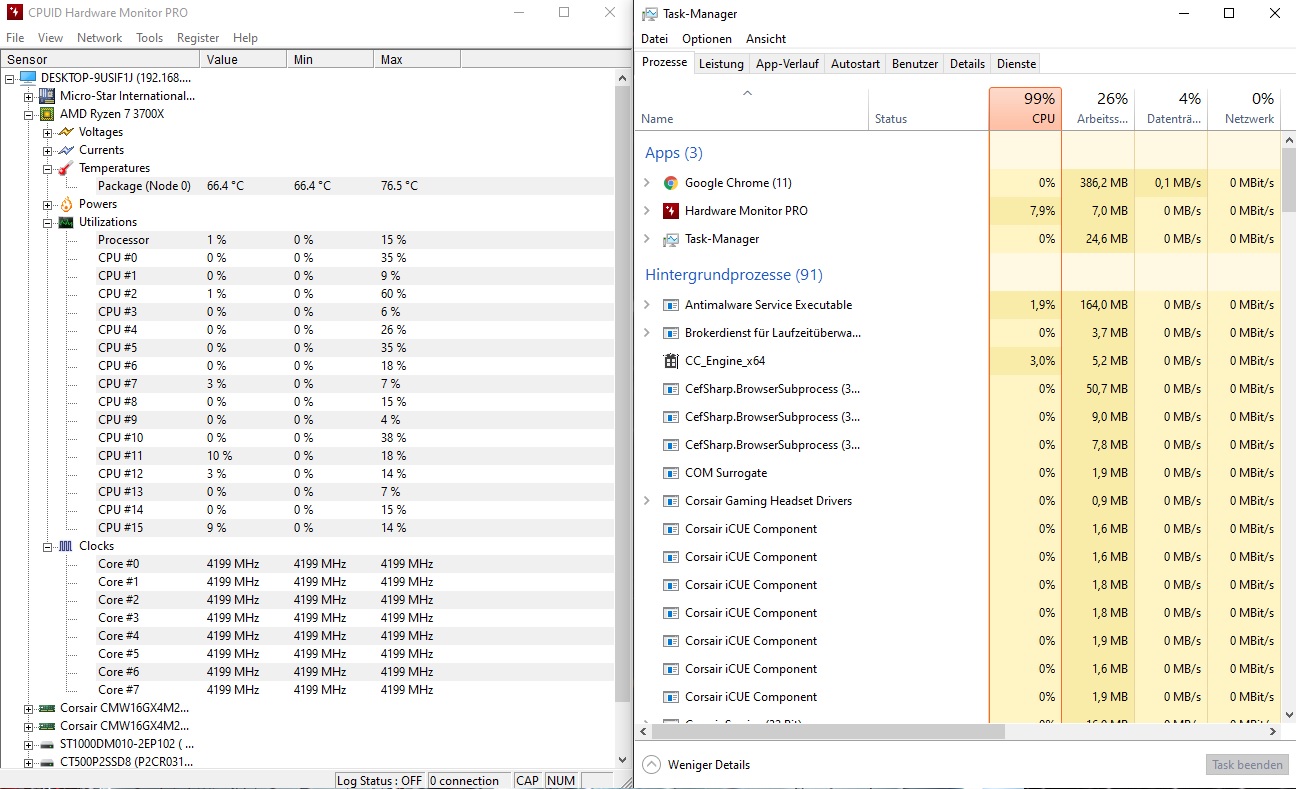Image resolution: width=1296 pixels, height=789 pixels.
Task: Click the first Corsair CMW16GX4M2 memory icon
Action: tap(47, 708)
